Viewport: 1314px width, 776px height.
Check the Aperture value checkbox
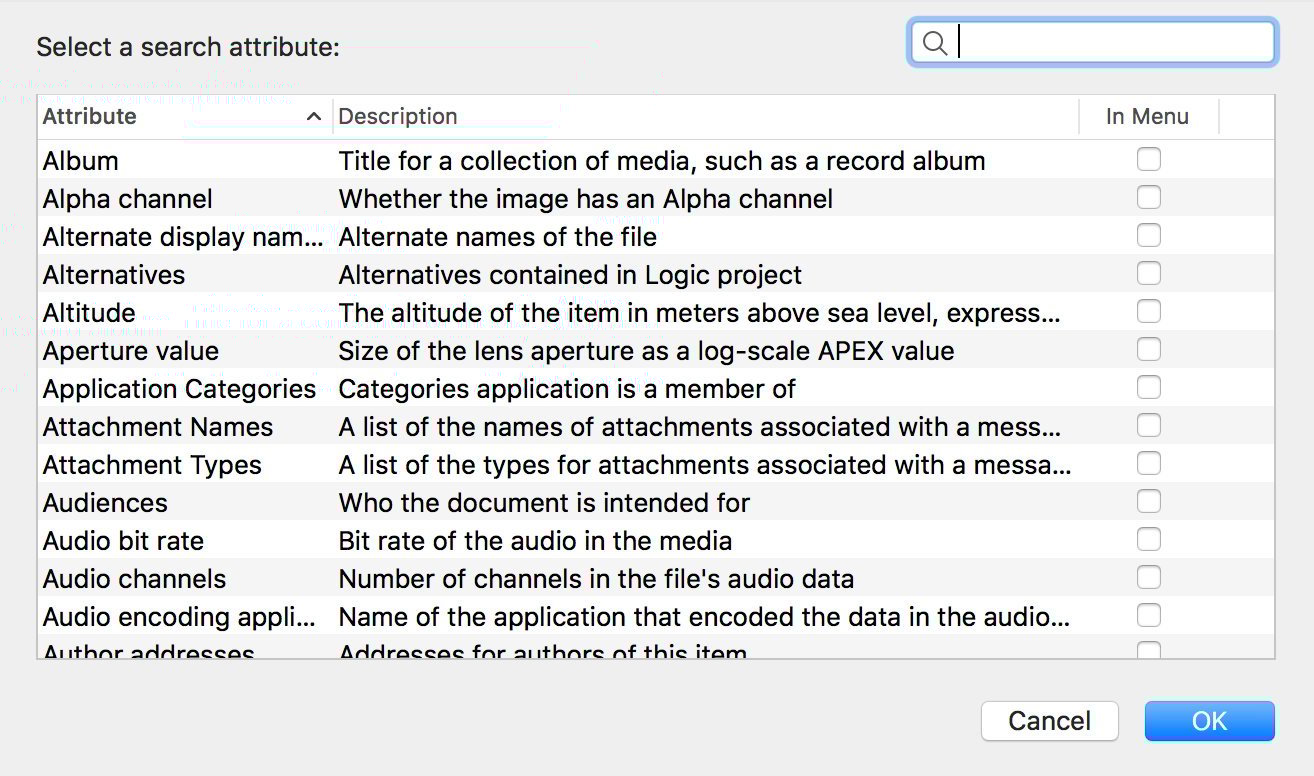point(1148,349)
